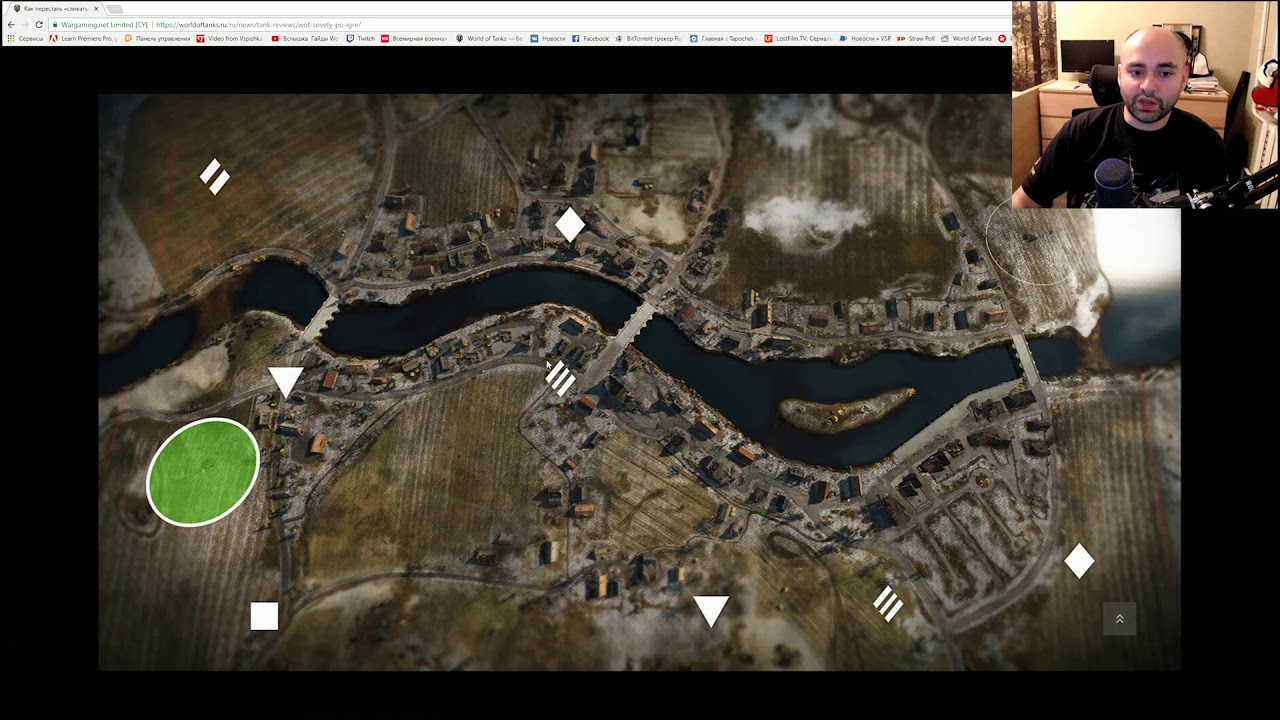Open the Вспышка Гайды YouTube bookmark
The height and width of the screenshot is (720, 1280).
[x=306, y=38]
